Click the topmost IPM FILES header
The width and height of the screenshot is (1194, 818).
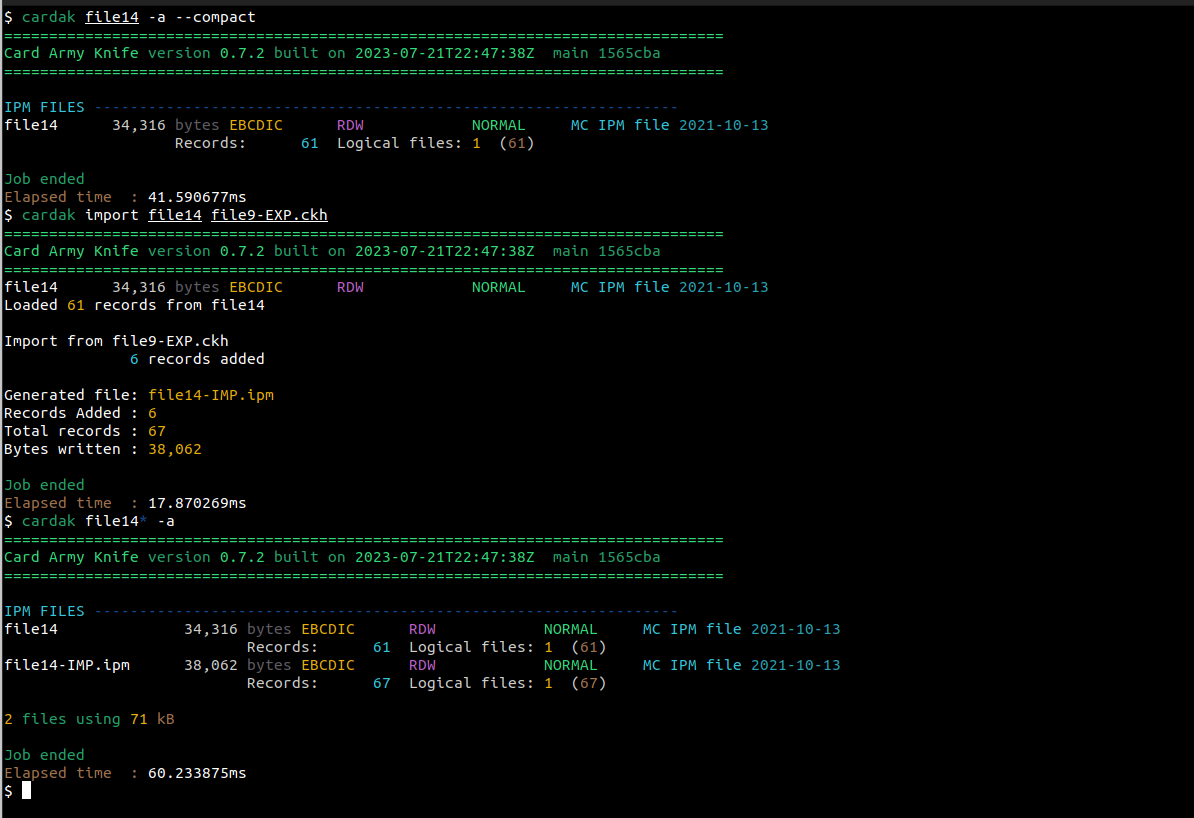point(44,107)
